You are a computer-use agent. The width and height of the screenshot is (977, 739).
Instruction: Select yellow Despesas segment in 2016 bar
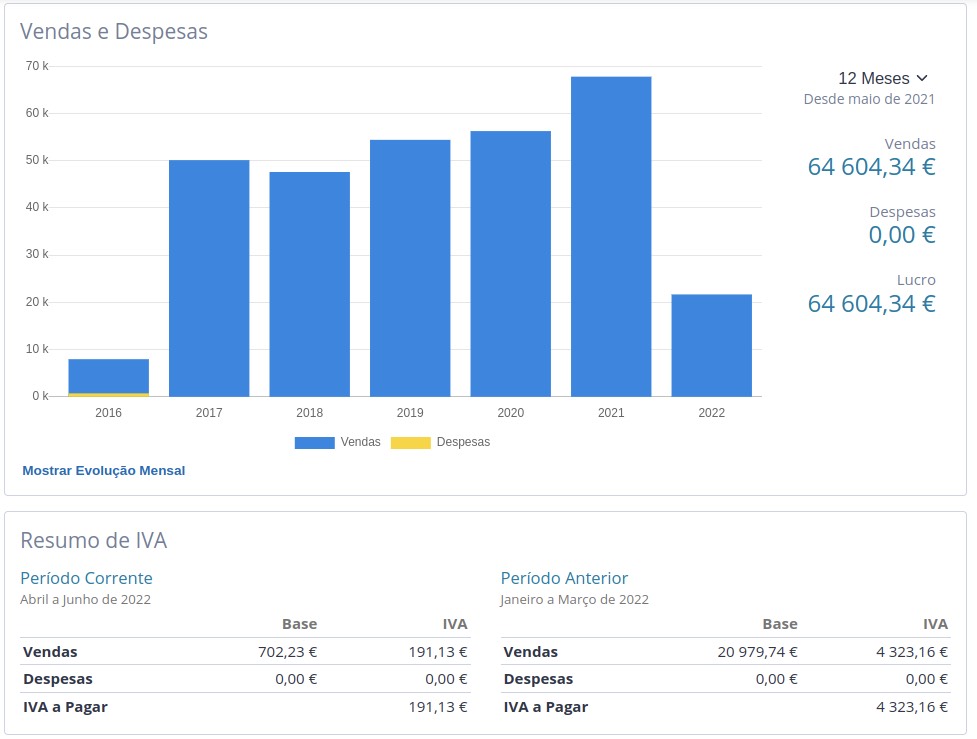[109, 394]
